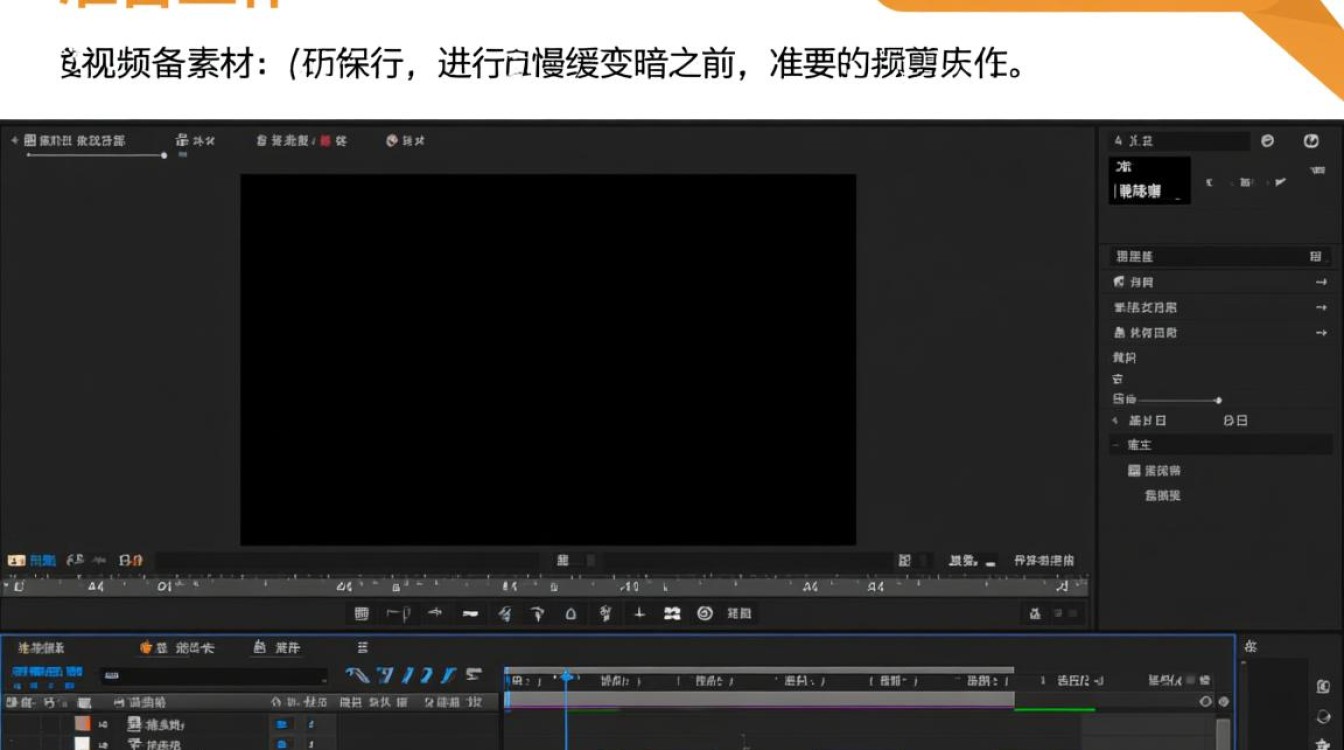Move the blue timeline playhead marker
The height and width of the screenshot is (750, 1344).
coord(566,677)
